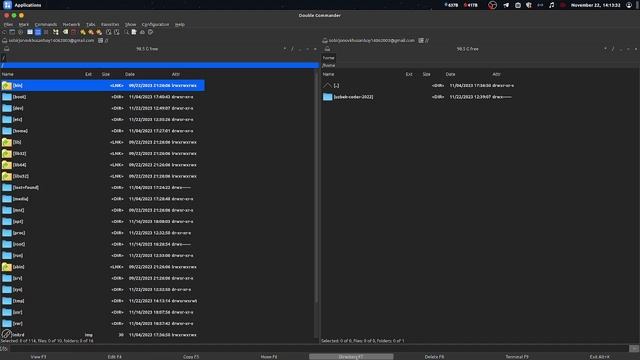Sort right panel by Name column header
640x360 pixels.
pyautogui.click(x=328, y=74)
